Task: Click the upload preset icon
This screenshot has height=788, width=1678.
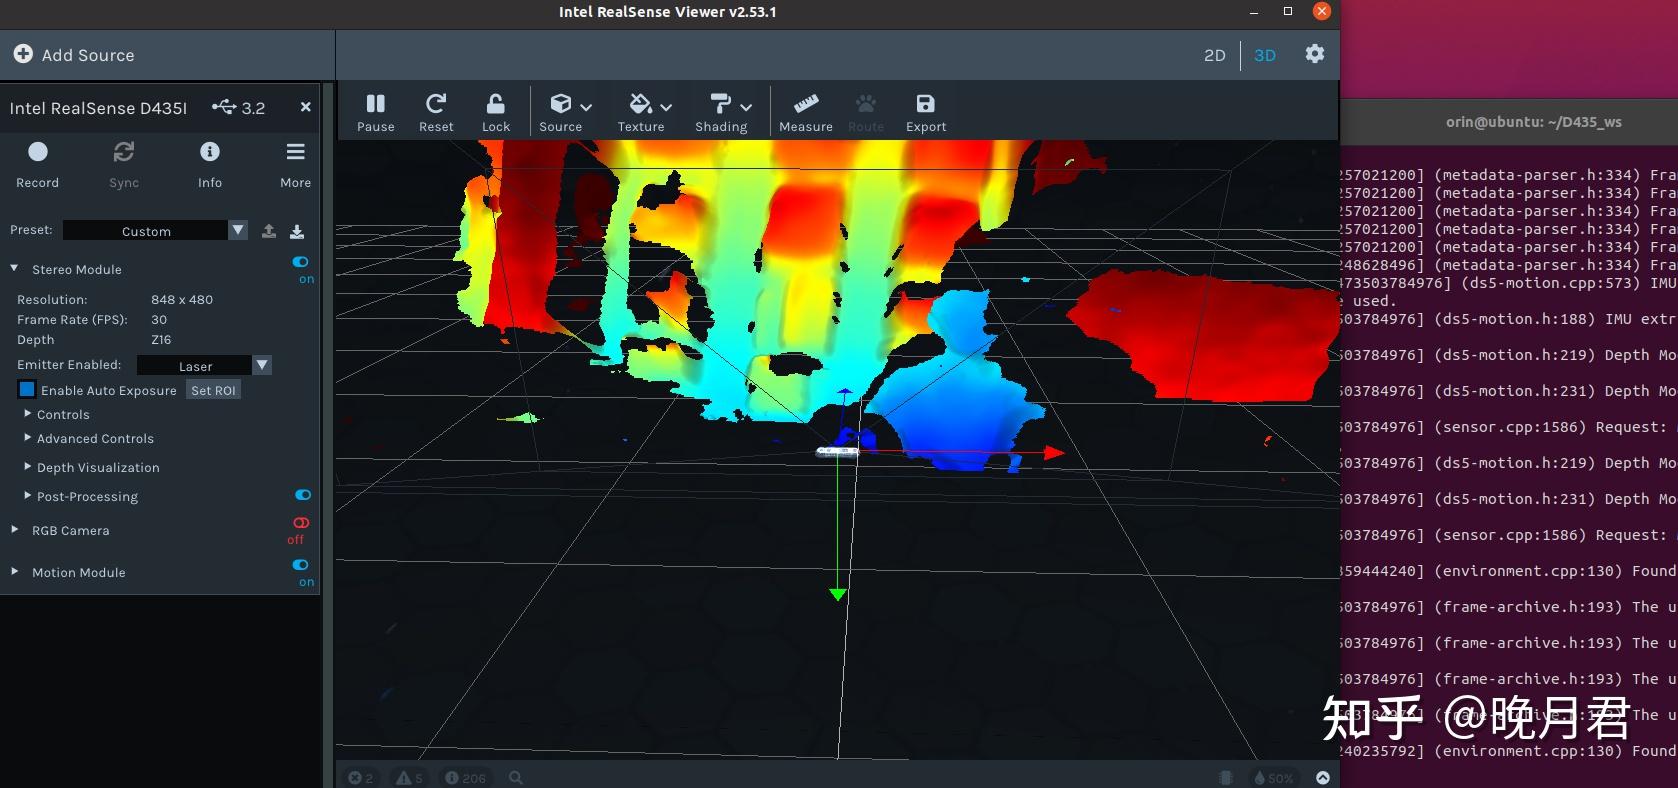Action: 269,231
